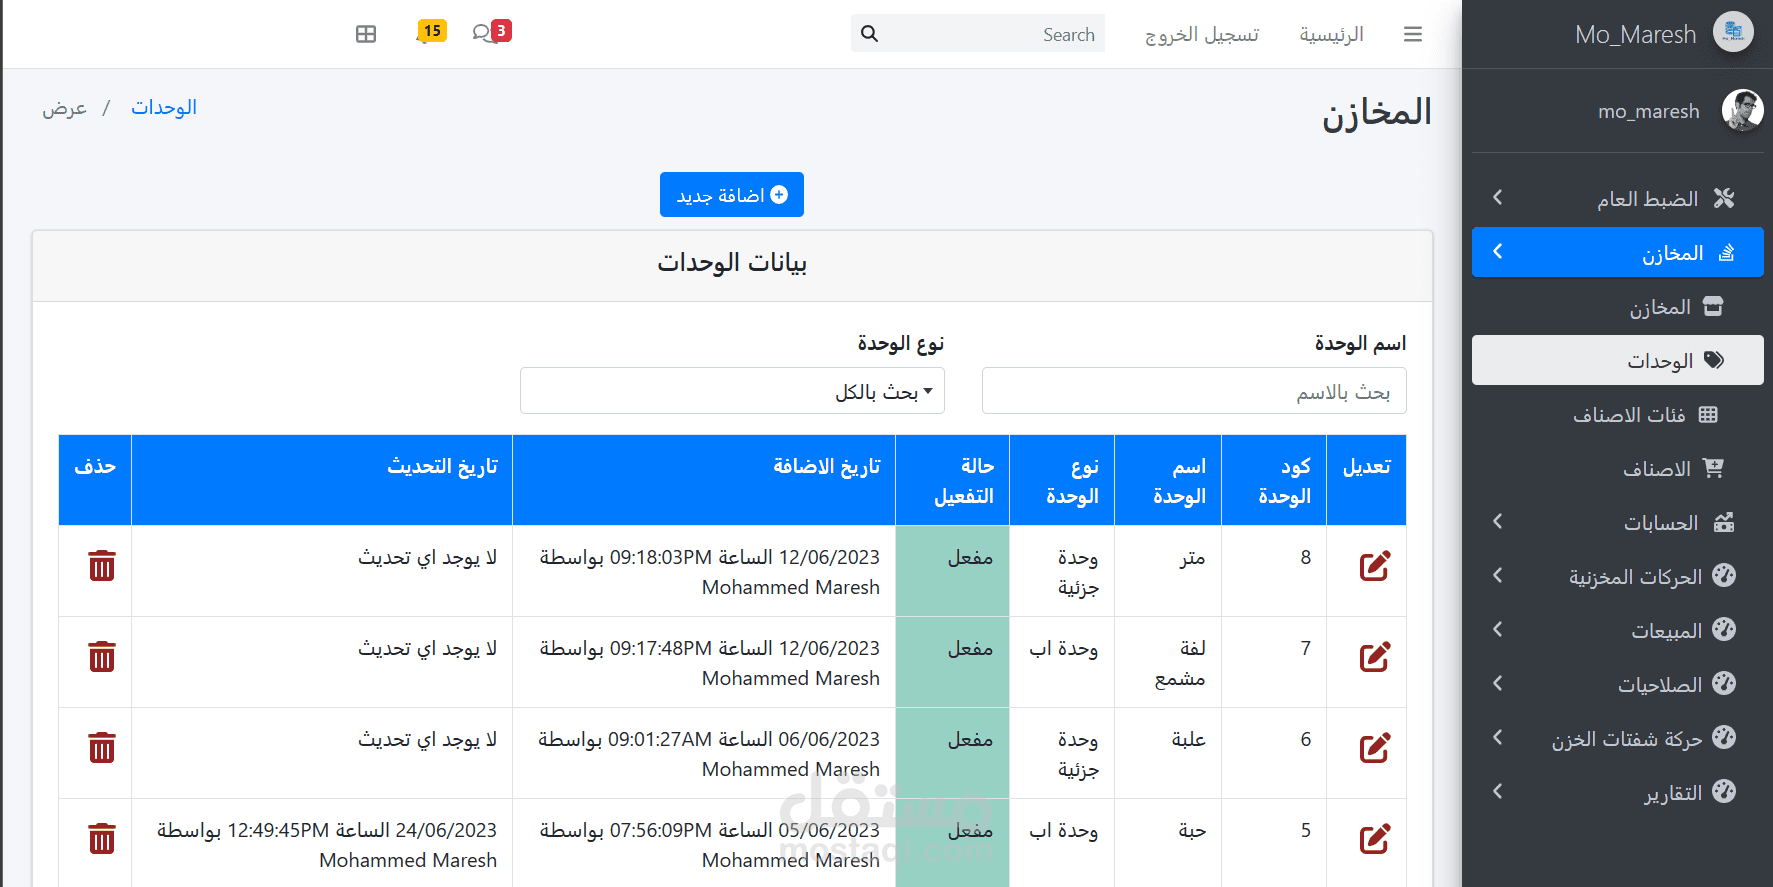This screenshot has height=887, width=1773.
Task: Edit the unit with code 5
Action: coord(1375,839)
